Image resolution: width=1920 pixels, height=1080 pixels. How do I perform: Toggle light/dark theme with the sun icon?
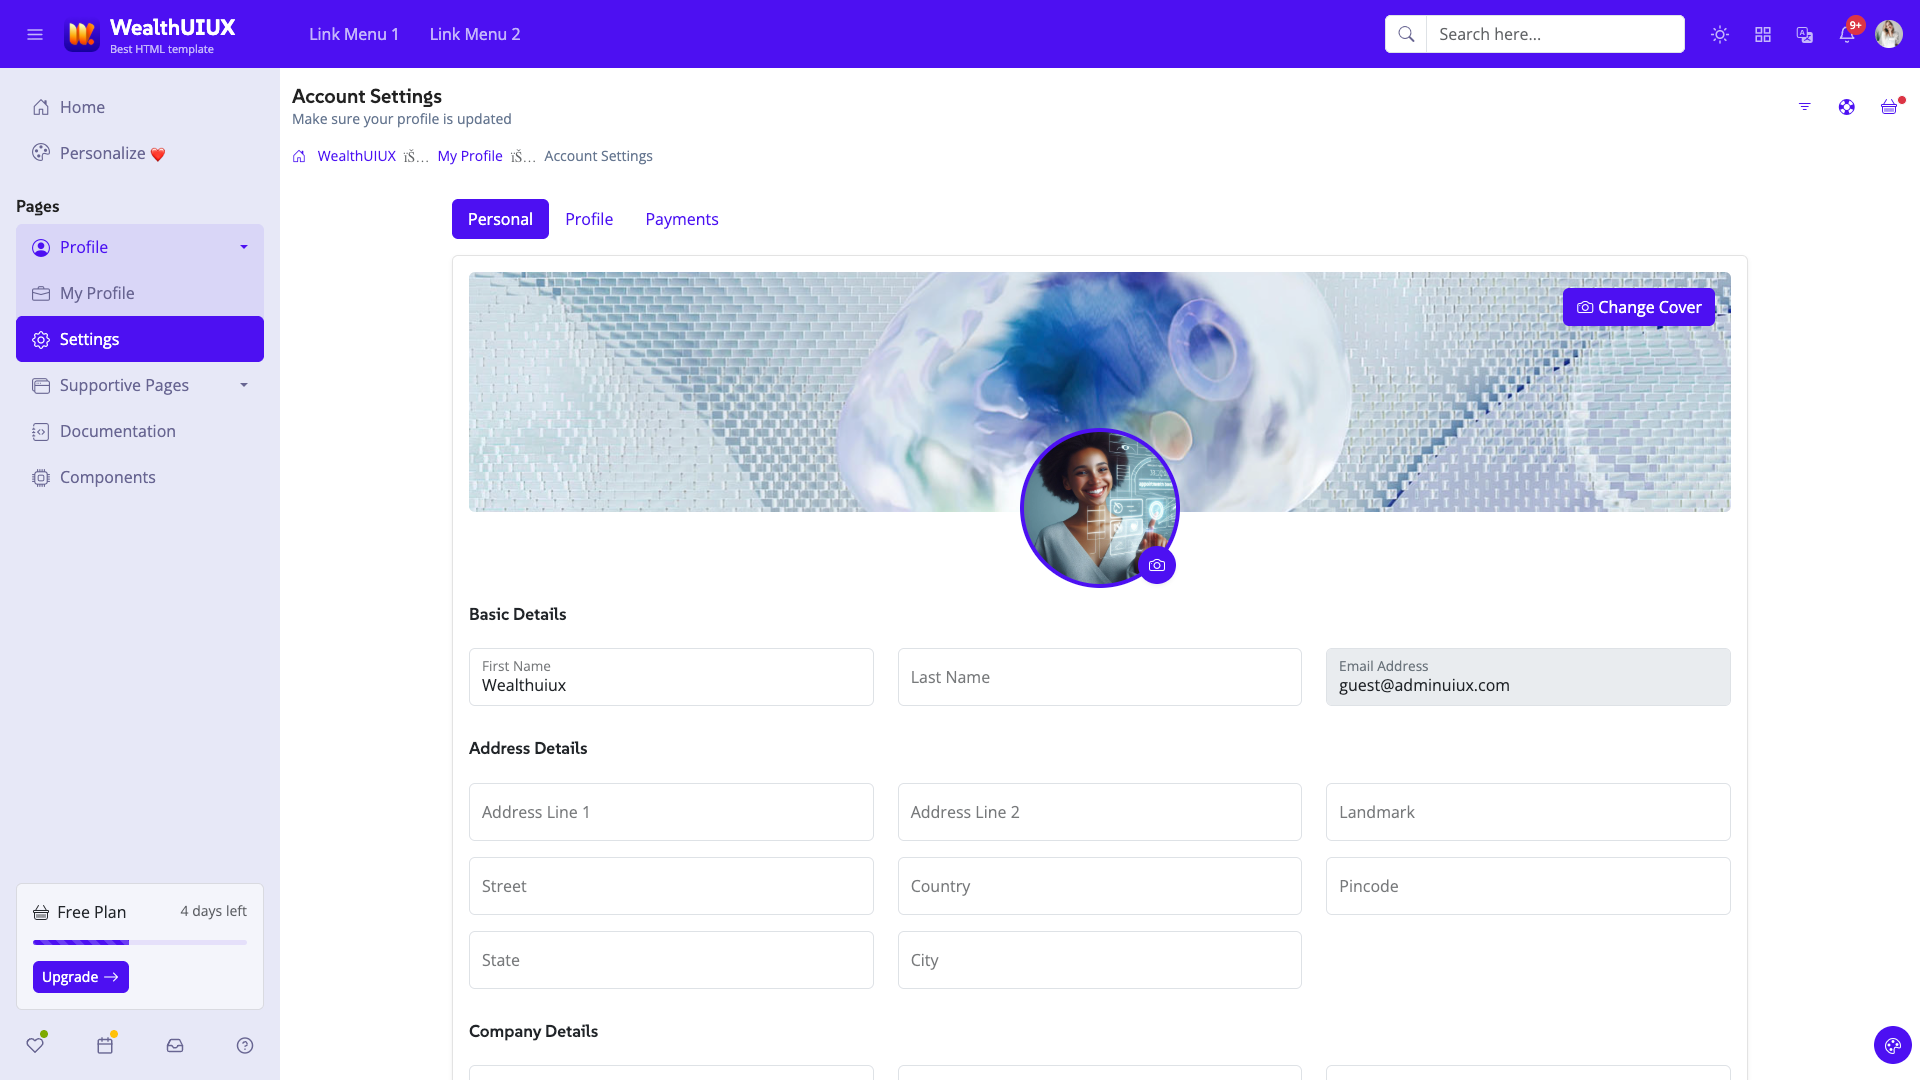click(x=1720, y=34)
